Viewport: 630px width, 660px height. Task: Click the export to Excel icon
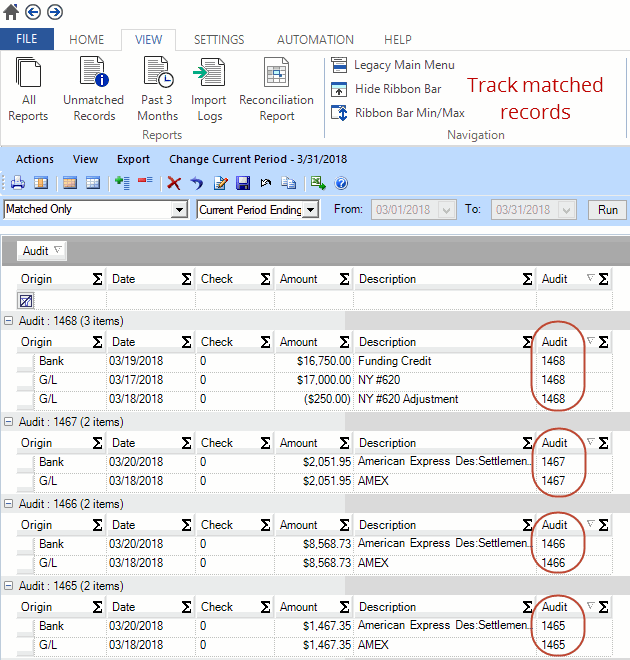(x=318, y=183)
